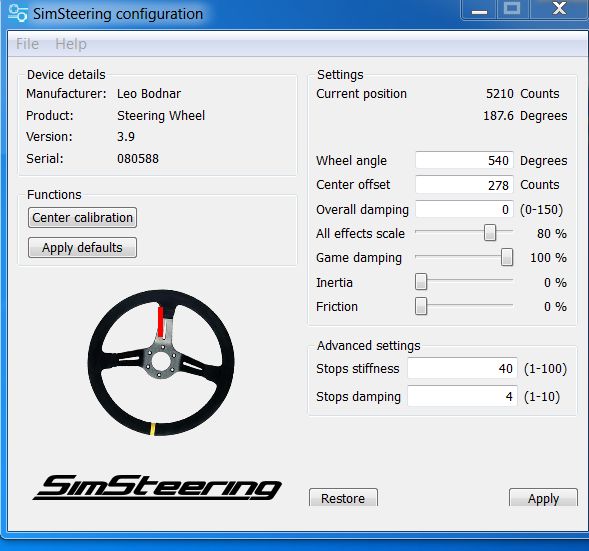Open the Help menu
The width and height of the screenshot is (589, 551).
pyautogui.click(x=71, y=44)
